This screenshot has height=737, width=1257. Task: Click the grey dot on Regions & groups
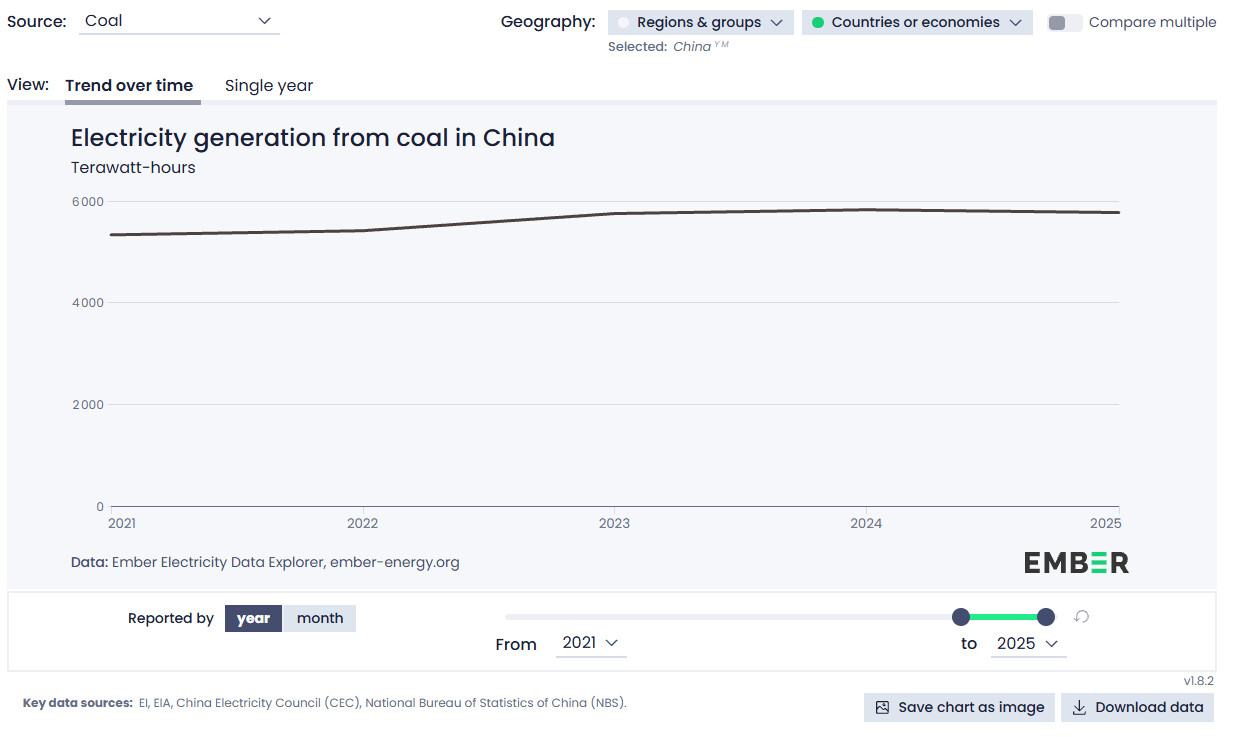tap(624, 23)
